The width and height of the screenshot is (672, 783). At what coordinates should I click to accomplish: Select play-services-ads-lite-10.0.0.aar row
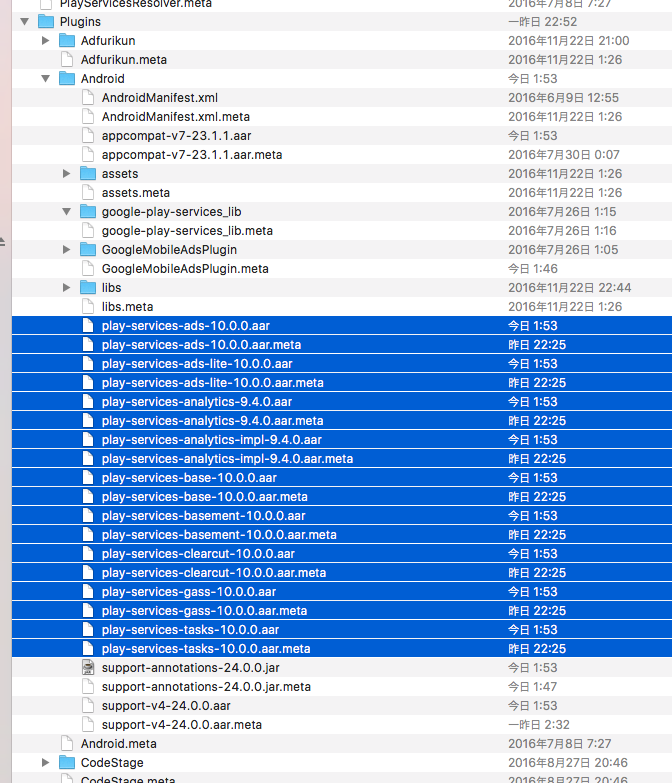[x=342, y=364]
